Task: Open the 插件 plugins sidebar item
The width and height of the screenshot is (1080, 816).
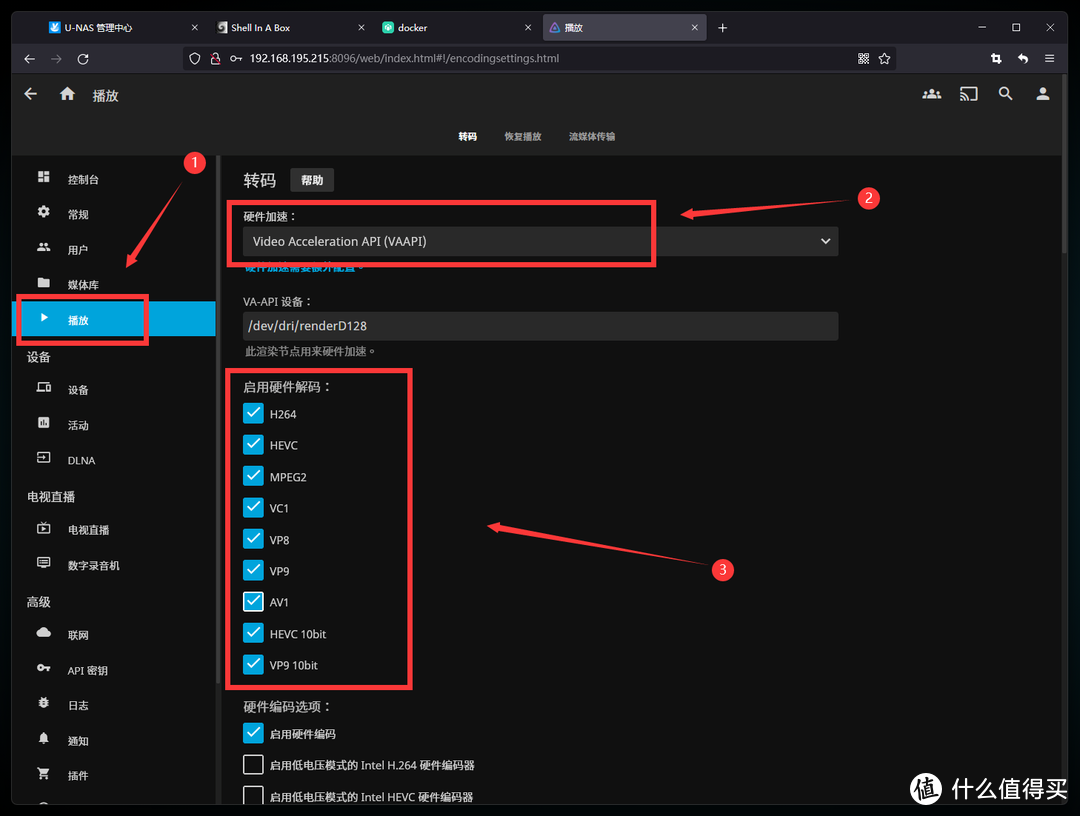Action: (x=114, y=775)
